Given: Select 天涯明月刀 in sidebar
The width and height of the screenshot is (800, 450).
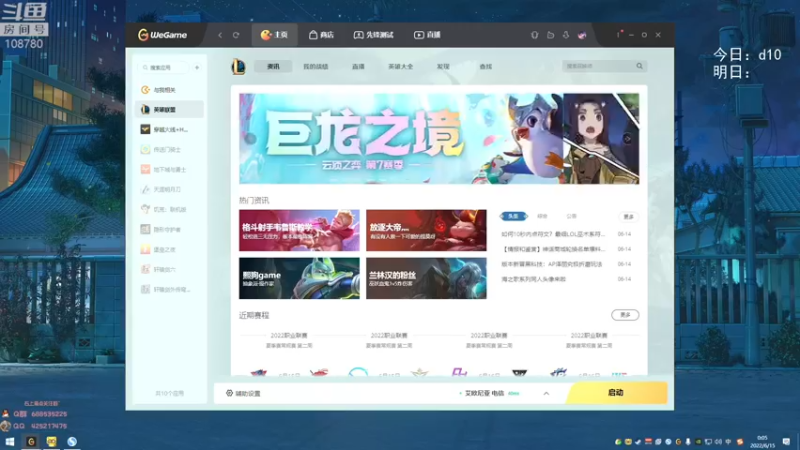Looking at the screenshot, I should click(169, 189).
